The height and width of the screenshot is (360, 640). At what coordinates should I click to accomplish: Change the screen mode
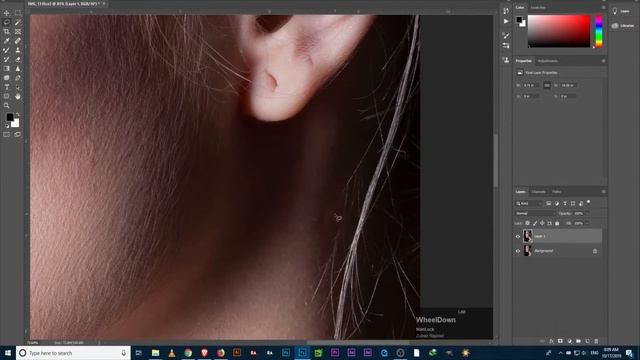18,134
